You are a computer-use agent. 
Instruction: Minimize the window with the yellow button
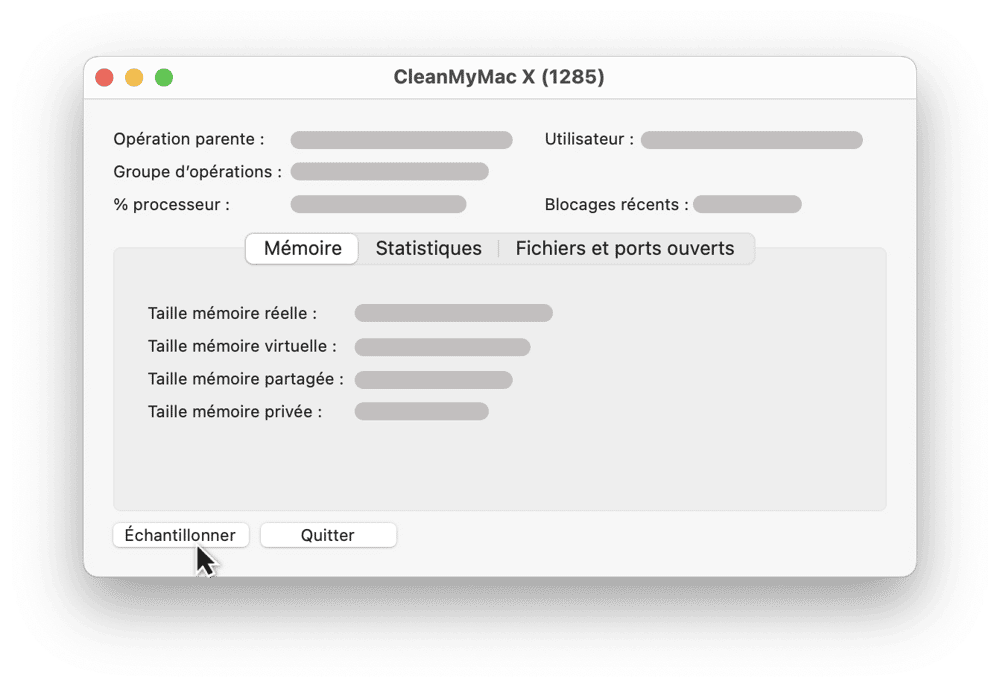pos(134,77)
